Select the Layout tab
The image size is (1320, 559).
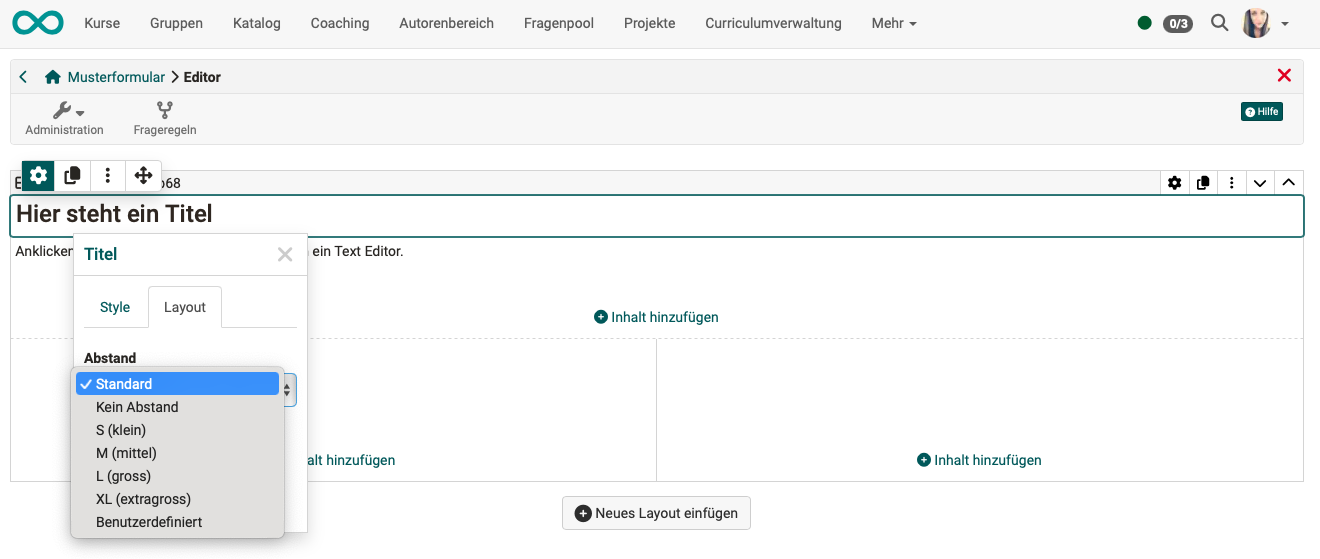click(185, 307)
